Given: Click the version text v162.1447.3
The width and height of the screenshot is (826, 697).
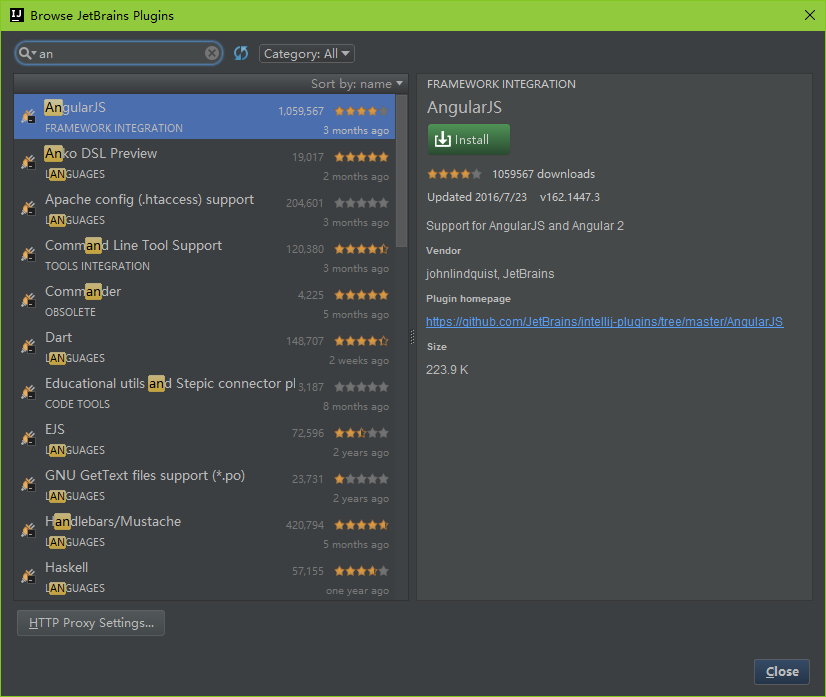Looking at the screenshot, I should 569,197.
